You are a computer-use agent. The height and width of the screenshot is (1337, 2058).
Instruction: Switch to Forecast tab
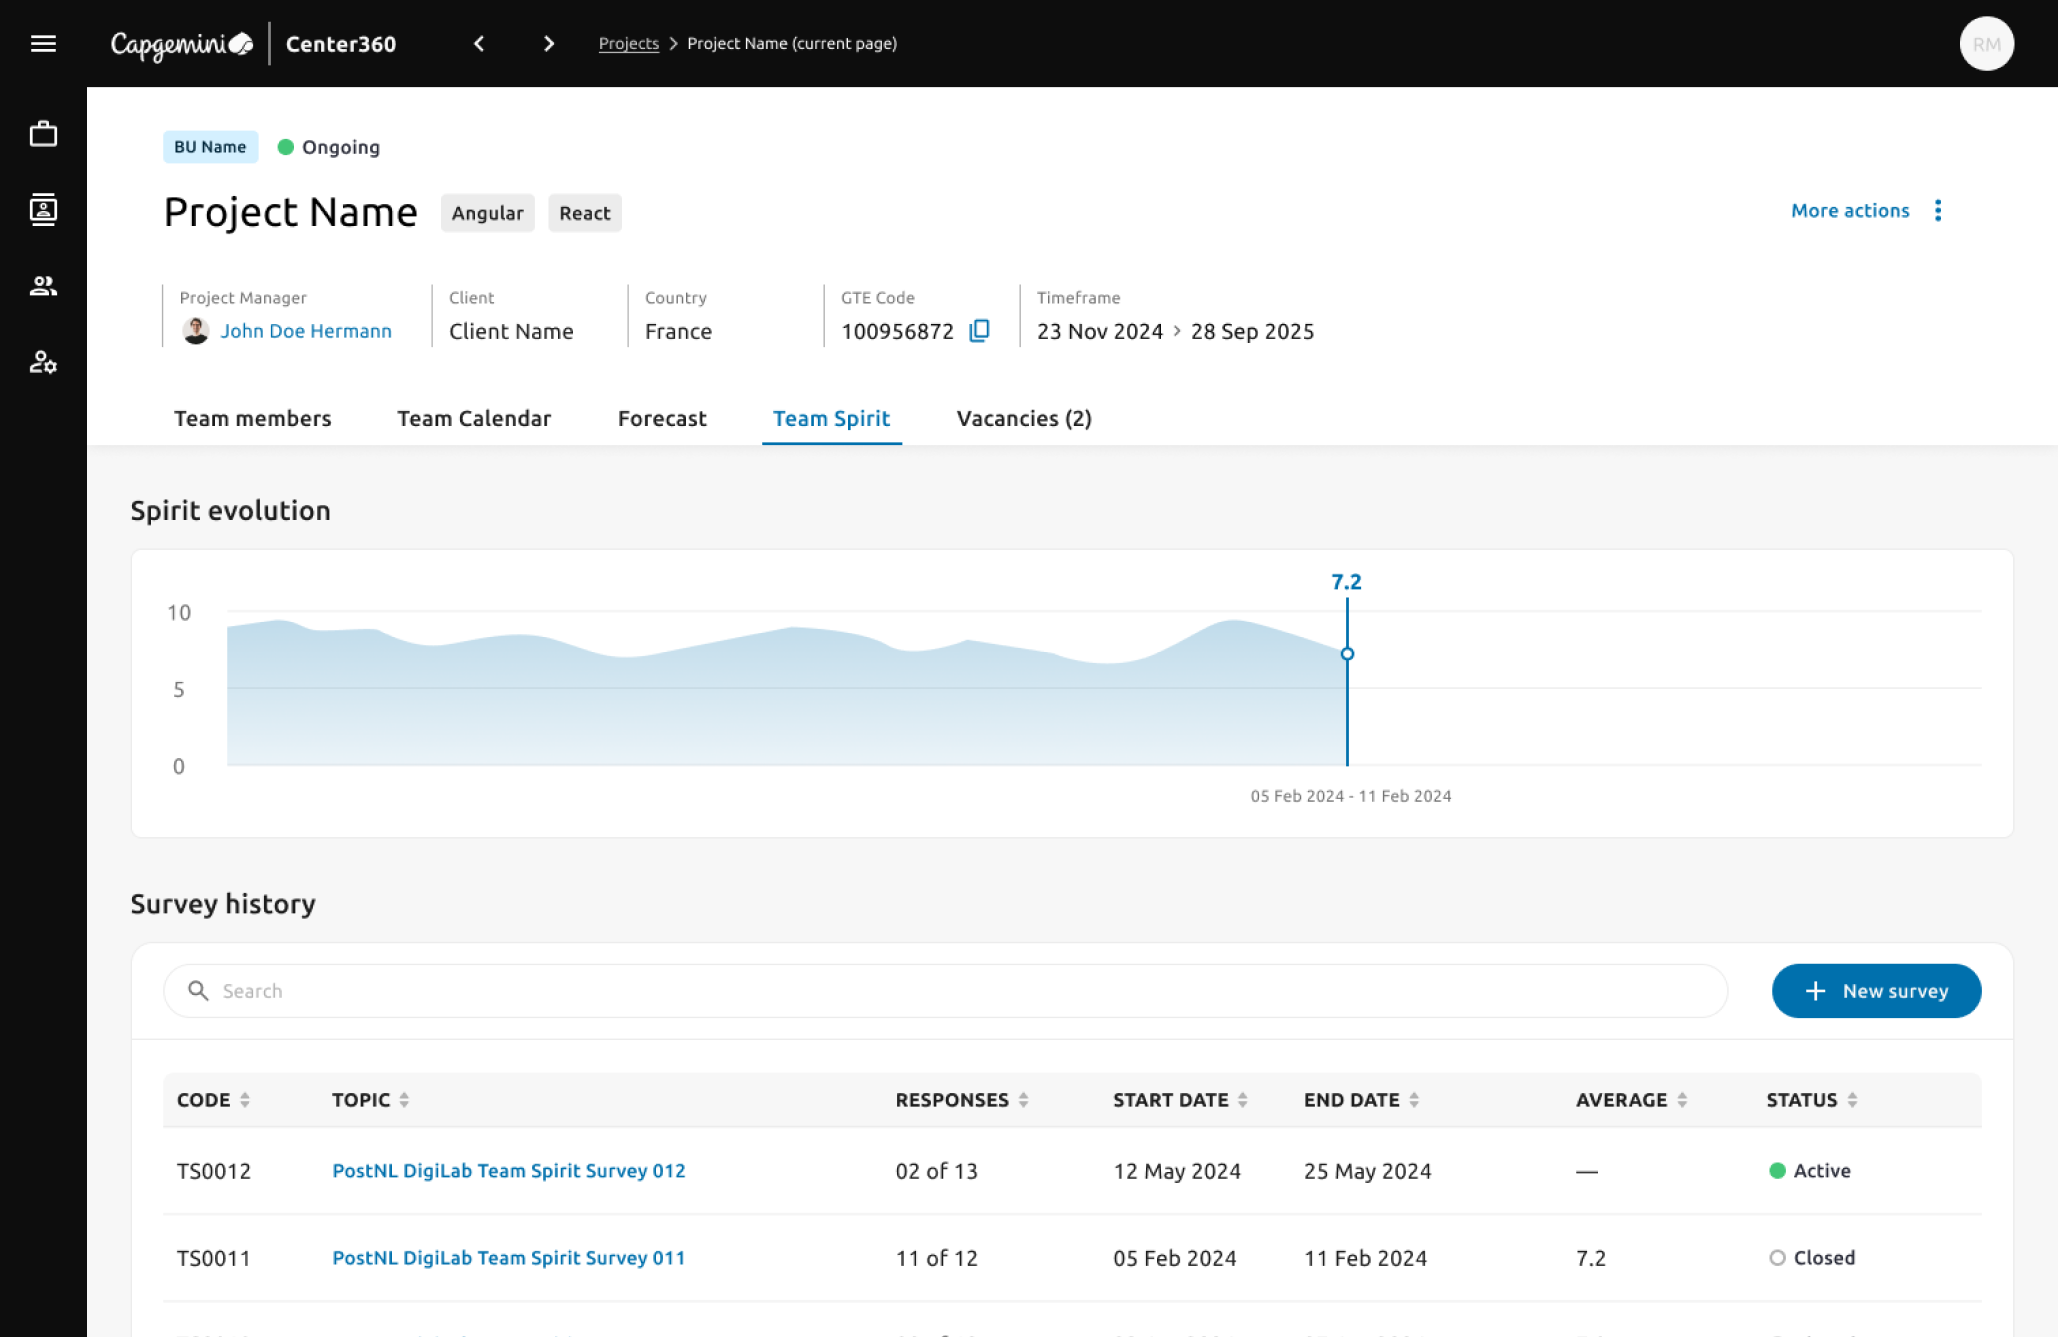pos(662,418)
